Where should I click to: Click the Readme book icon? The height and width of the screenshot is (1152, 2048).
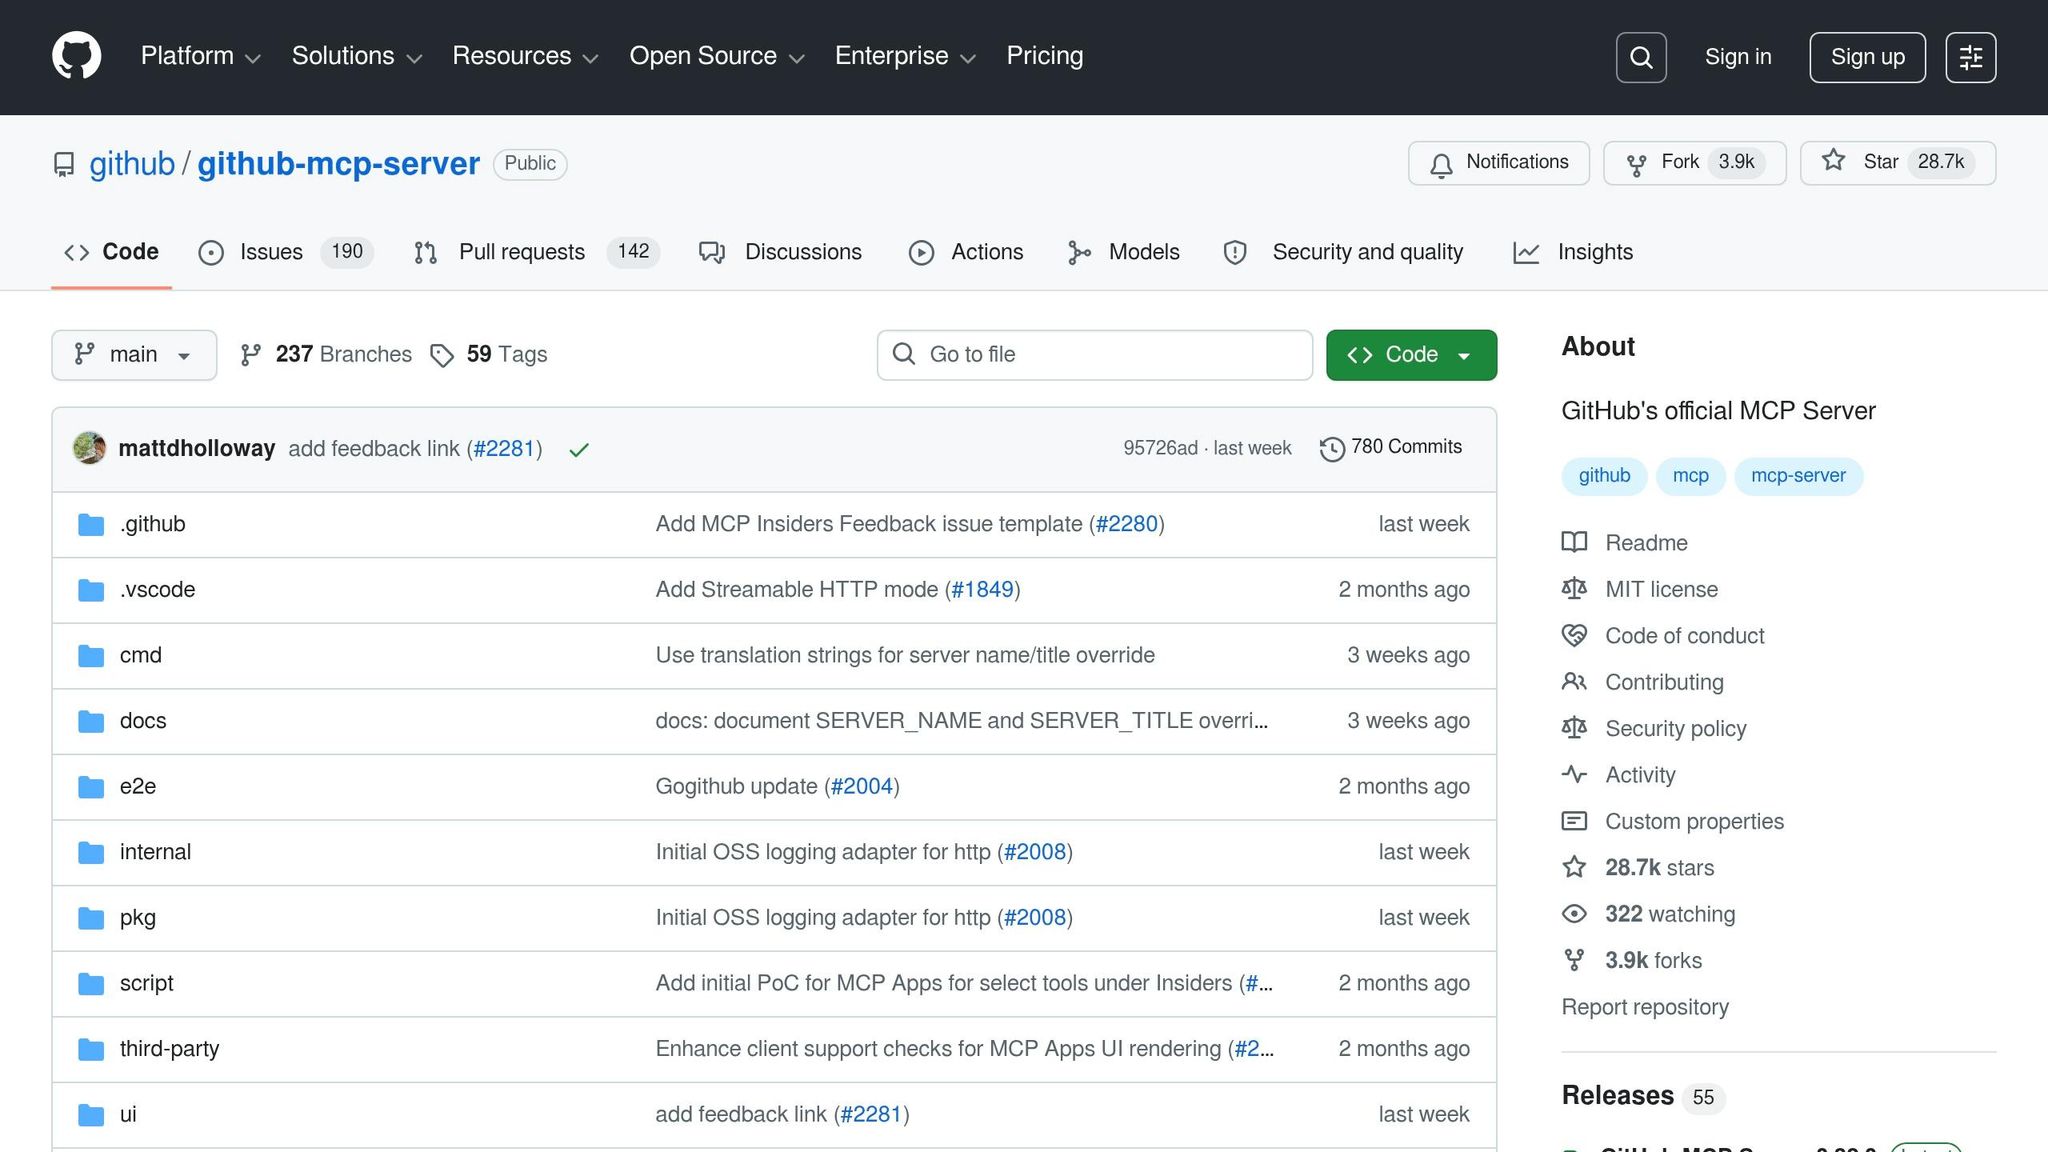[x=1573, y=542]
